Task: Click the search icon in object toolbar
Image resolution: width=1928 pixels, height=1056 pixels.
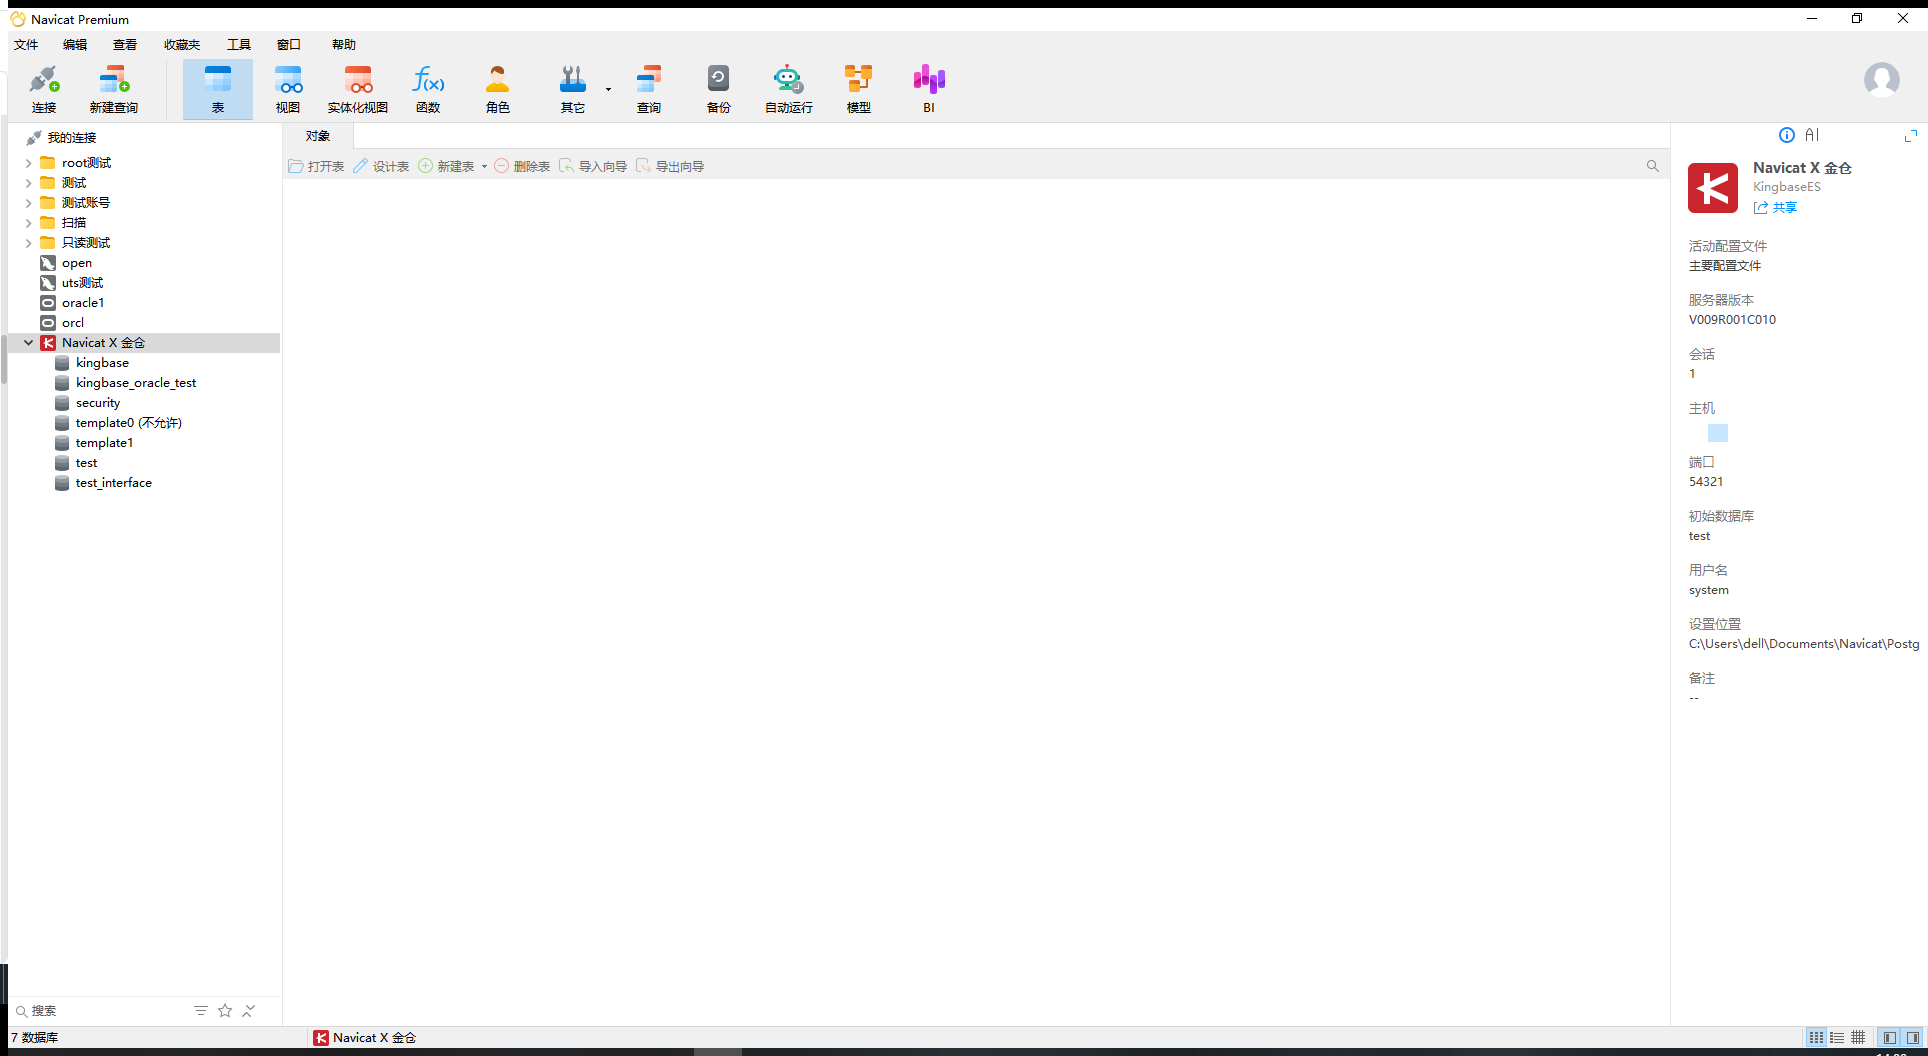Action: pyautogui.click(x=1653, y=166)
